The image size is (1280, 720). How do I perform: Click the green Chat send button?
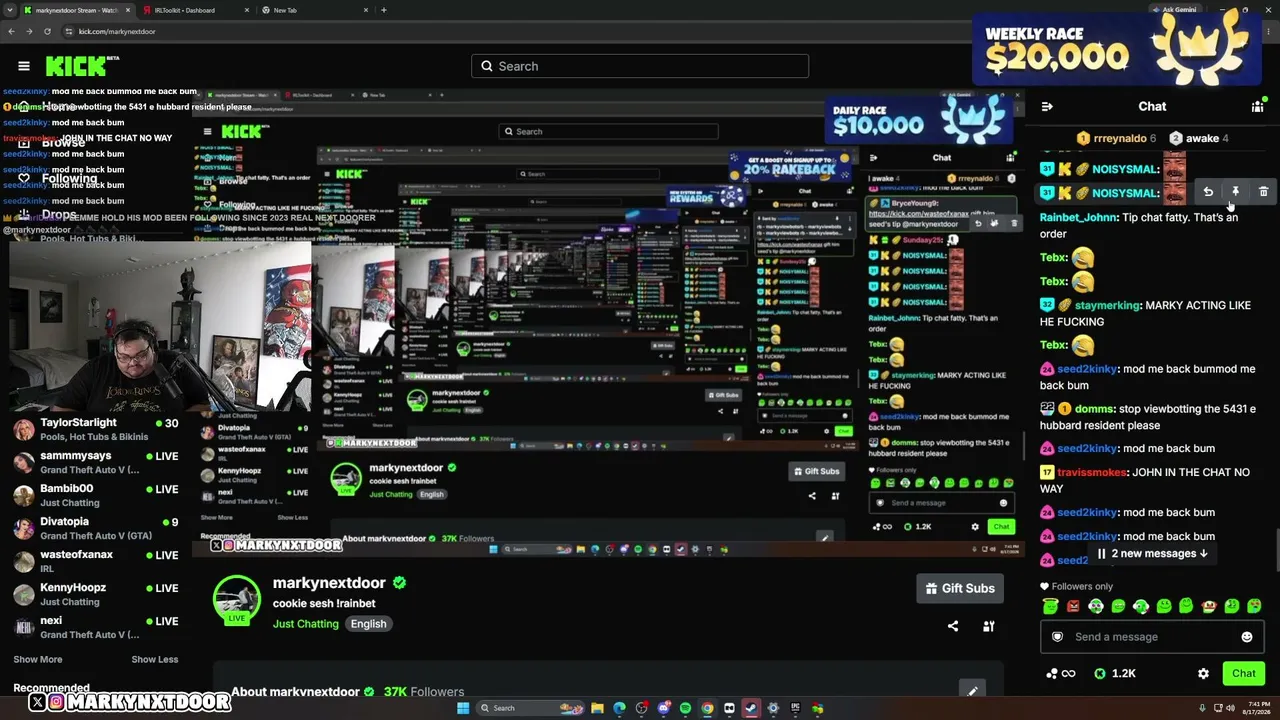[1244, 674]
